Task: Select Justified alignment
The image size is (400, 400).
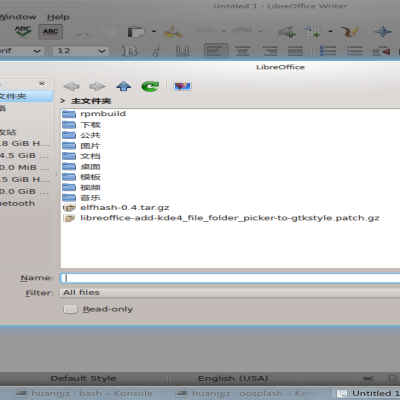Action: click(296, 51)
